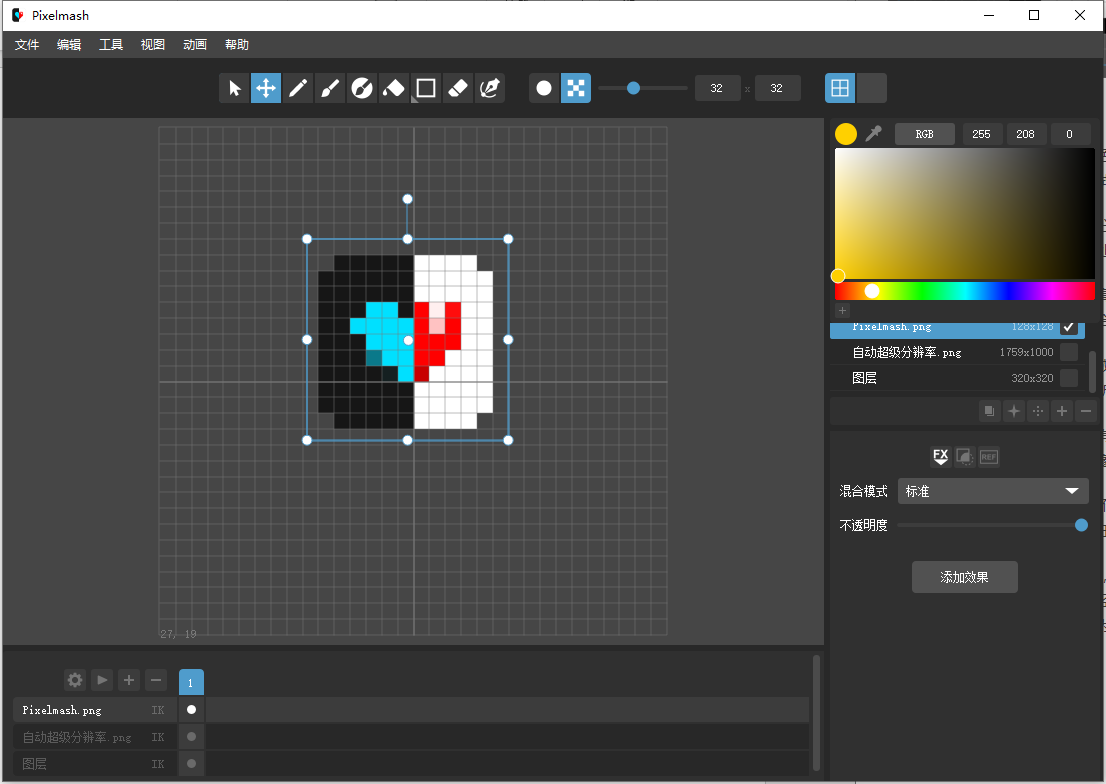Pick the paint bucket fill tool
Image resolution: width=1106 pixels, height=784 pixels.
tap(394, 88)
